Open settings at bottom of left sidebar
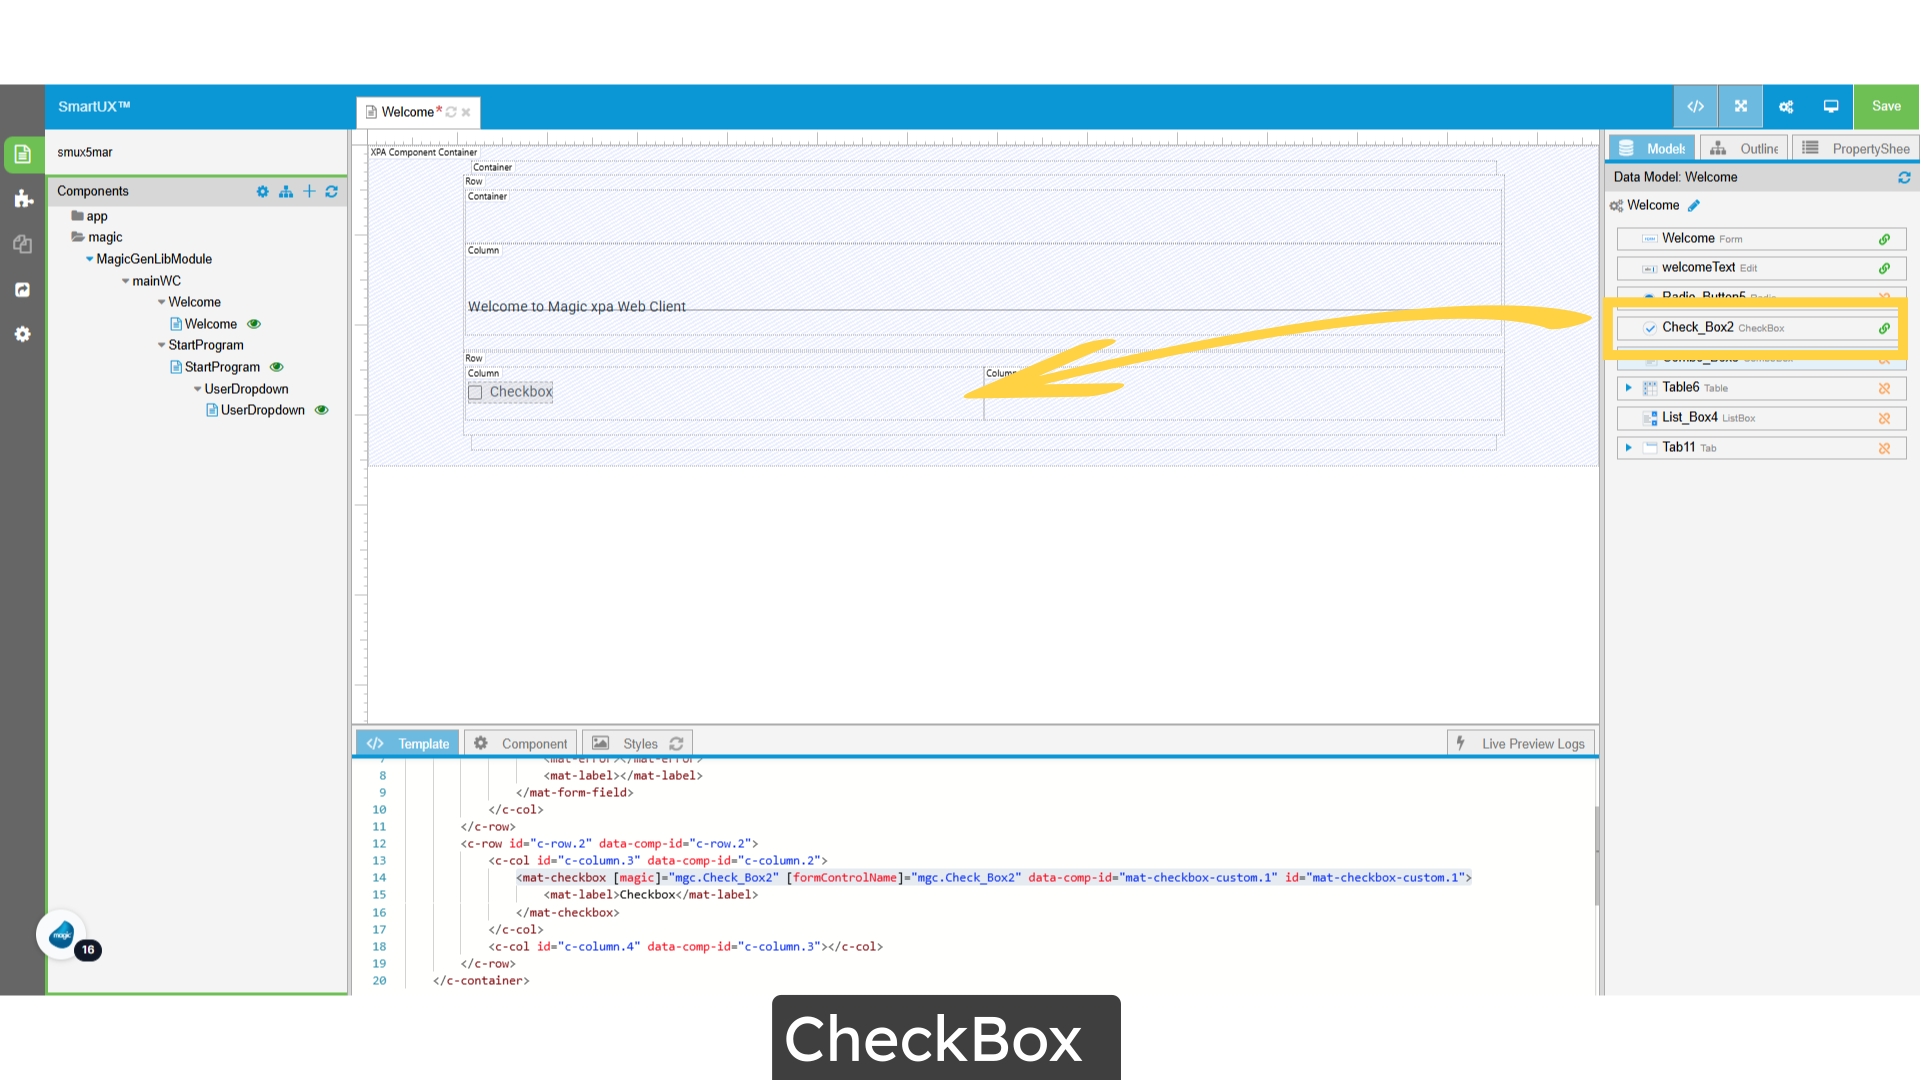The height and width of the screenshot is (1080, 1920). [22, 334]
